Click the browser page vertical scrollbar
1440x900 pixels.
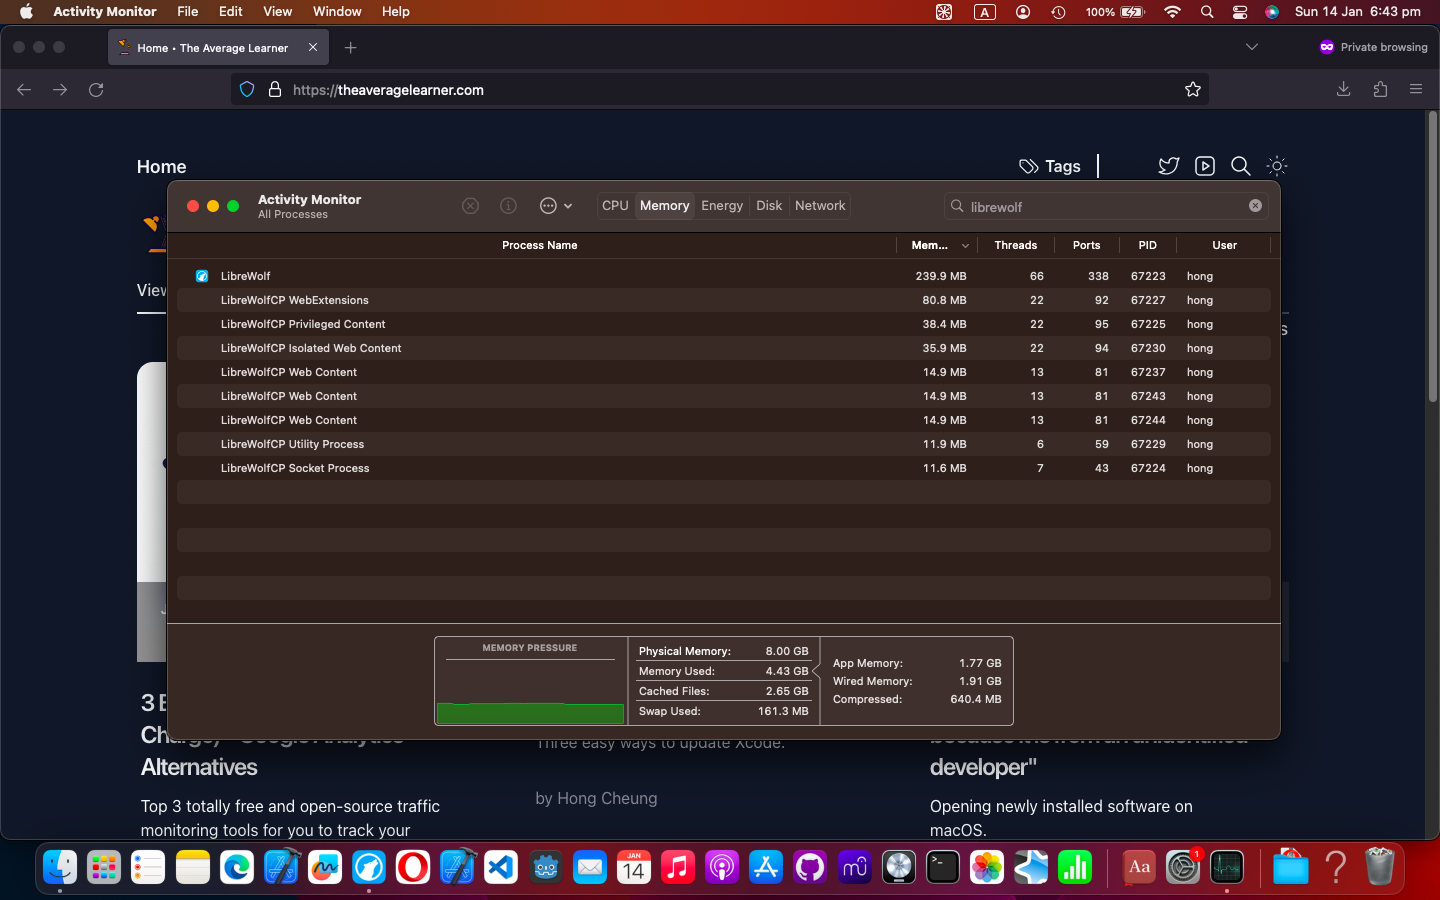(x=1432, y=260)
